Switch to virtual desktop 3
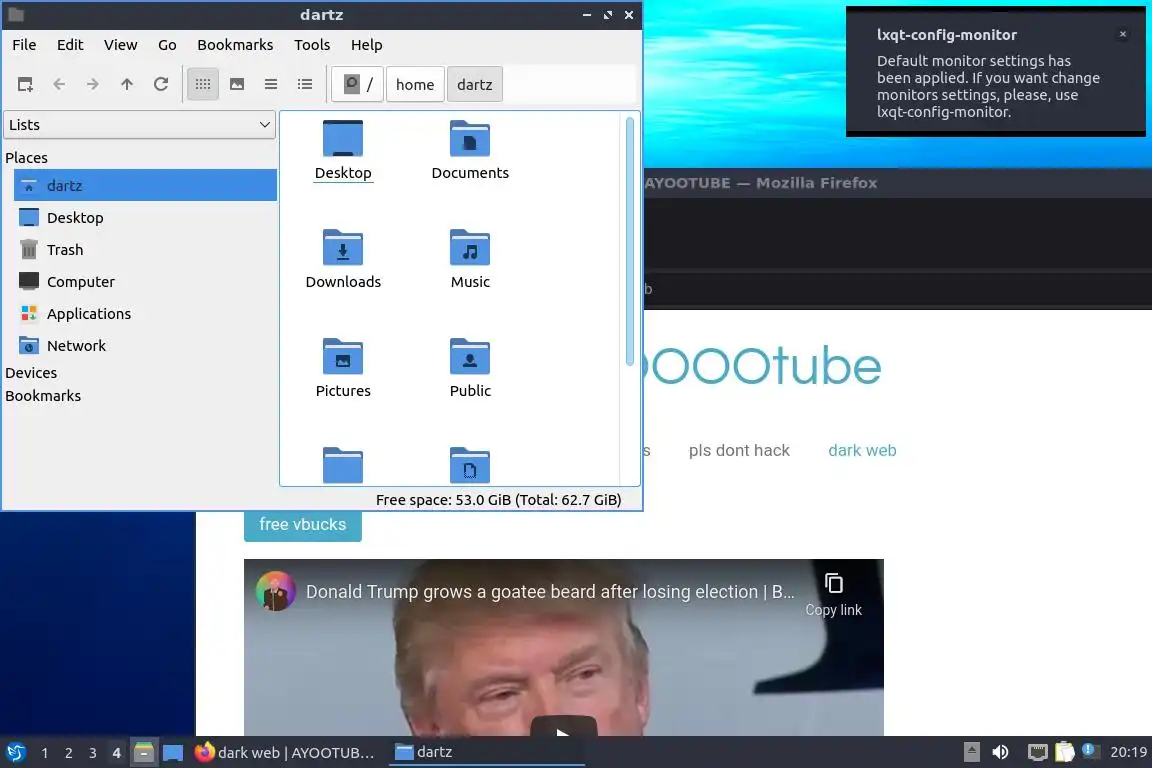1152x768 pixels. [x=93, y=753]
